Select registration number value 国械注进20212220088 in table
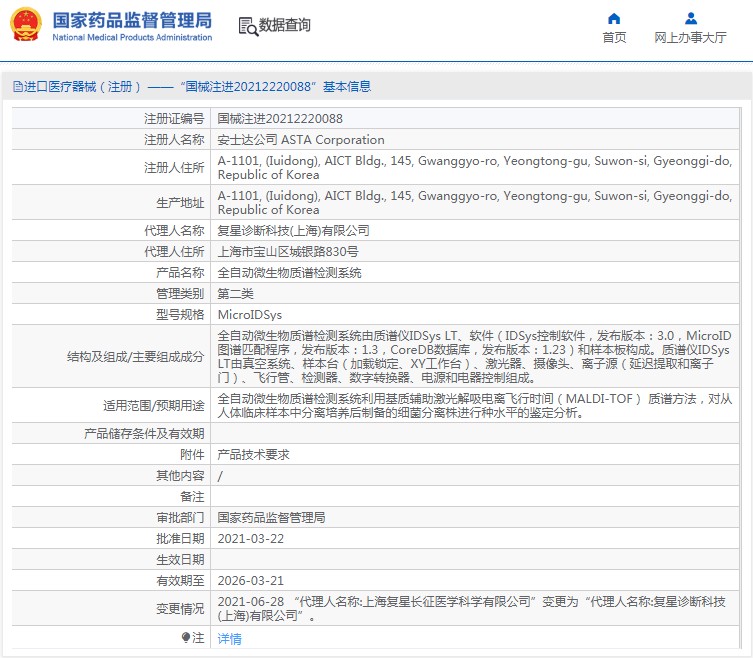 pos(280,119)
